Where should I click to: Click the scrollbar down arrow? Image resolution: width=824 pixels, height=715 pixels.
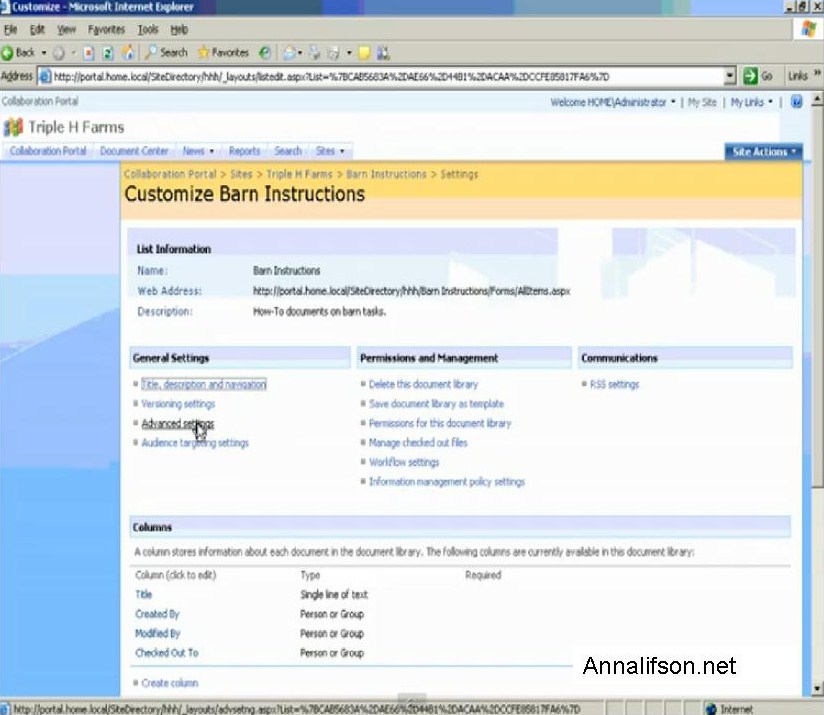point(817,688)
